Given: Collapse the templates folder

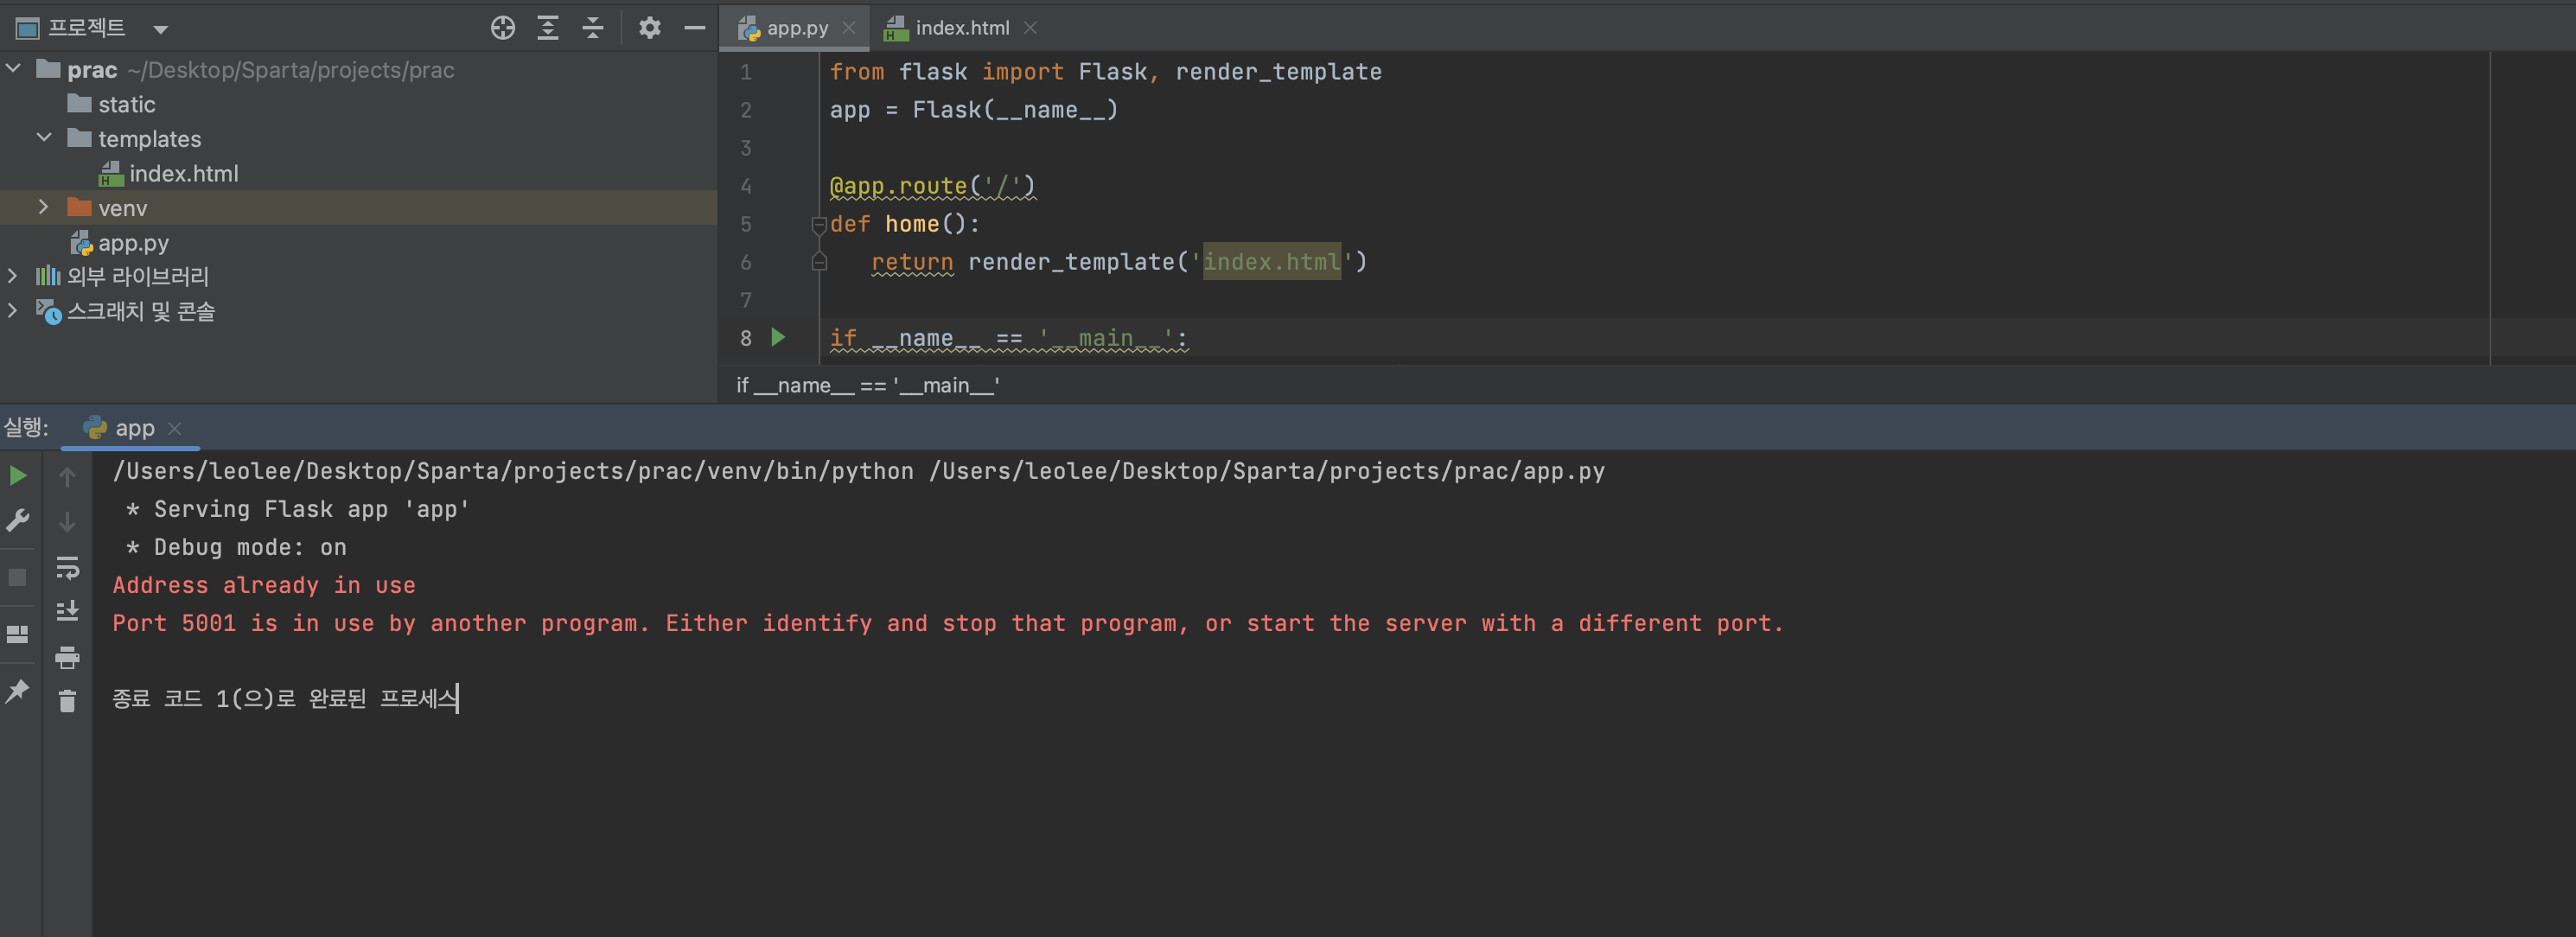Looking at the screenshot, I should [44, 138].
